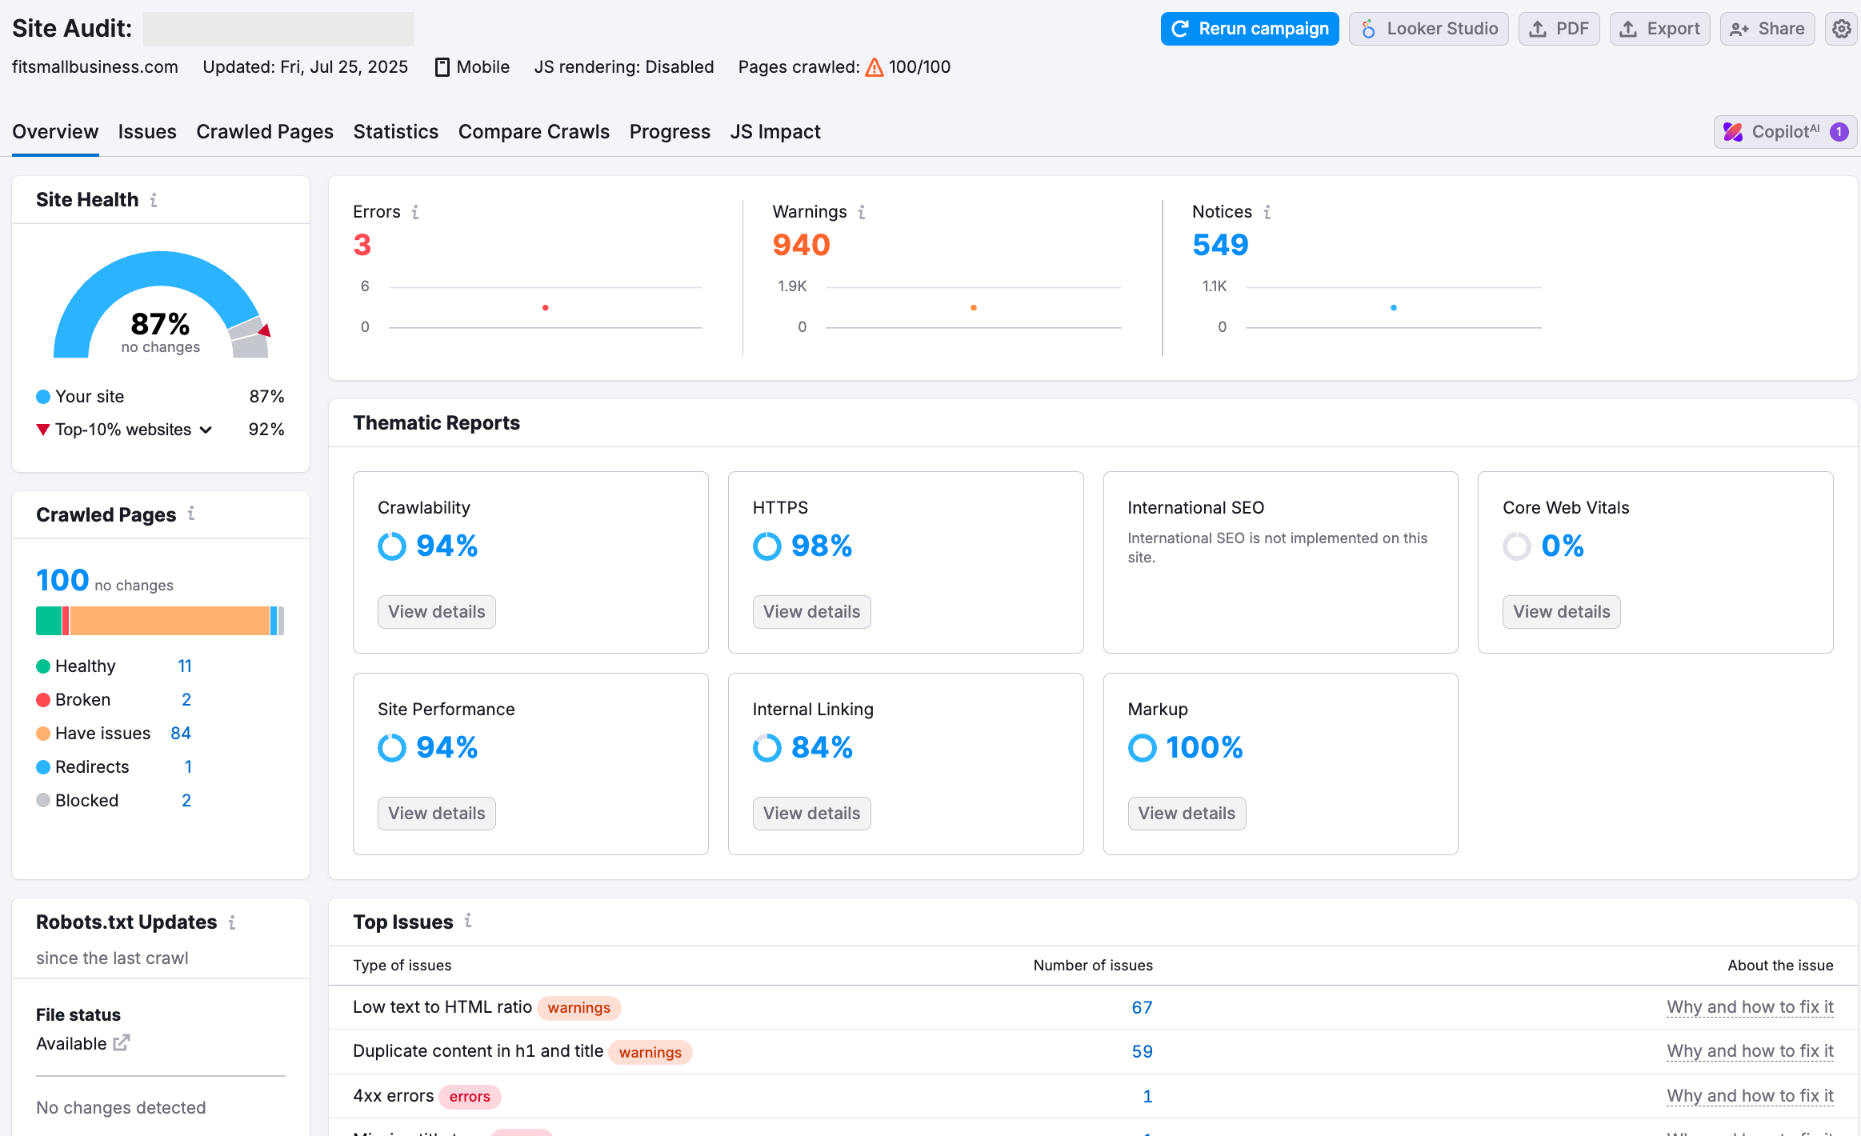
Task: Open fix guide for 4xx errors
Action: pos(1750,1097)
